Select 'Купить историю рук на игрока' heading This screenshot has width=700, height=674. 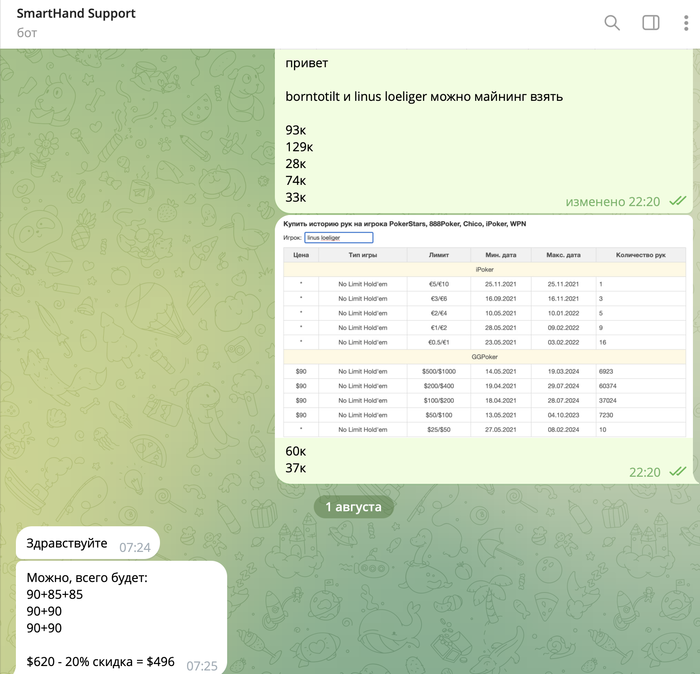[335, 224]
